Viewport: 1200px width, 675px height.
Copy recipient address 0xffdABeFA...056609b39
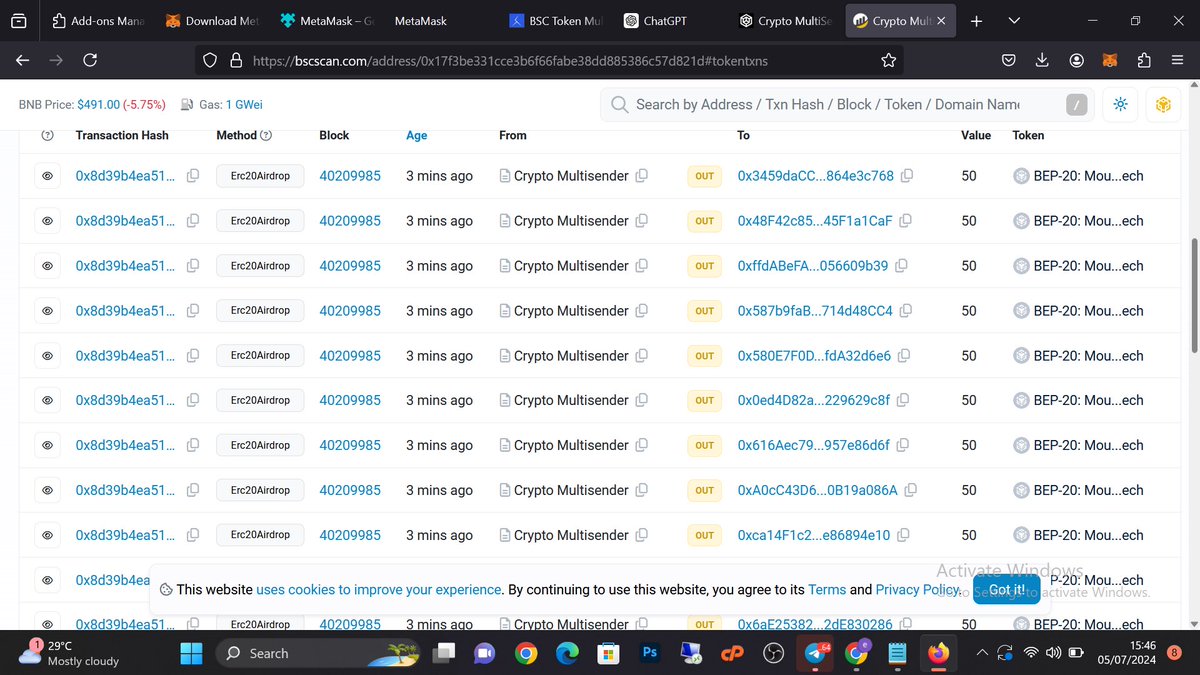(x=901, y=266)
